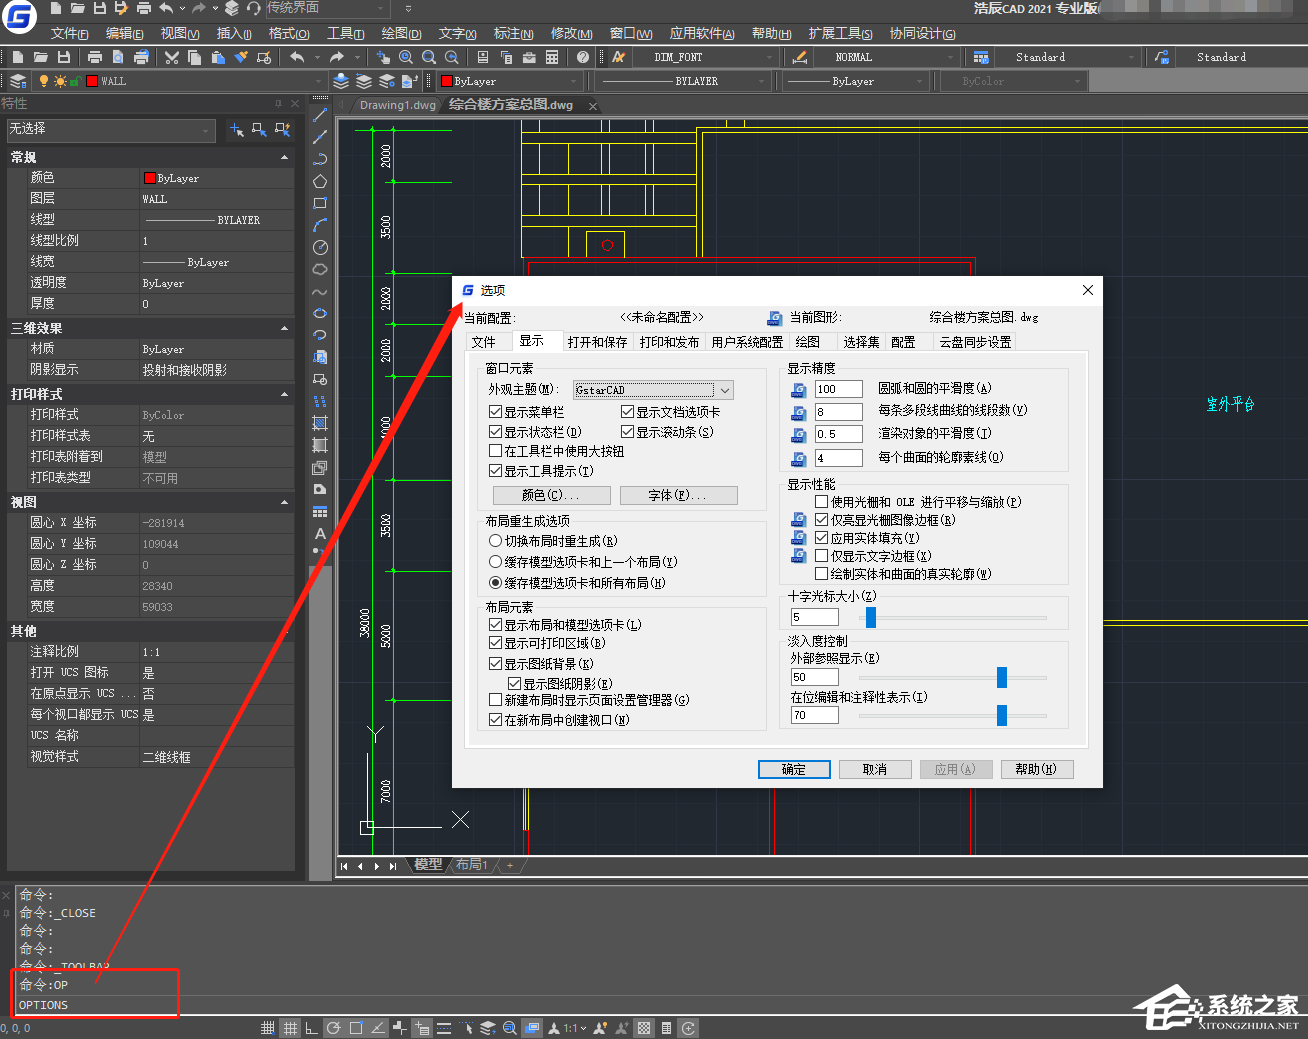Toggle Ortho mode in the status bar
1308x1039 pixels.
click(x=310, y=1028)
